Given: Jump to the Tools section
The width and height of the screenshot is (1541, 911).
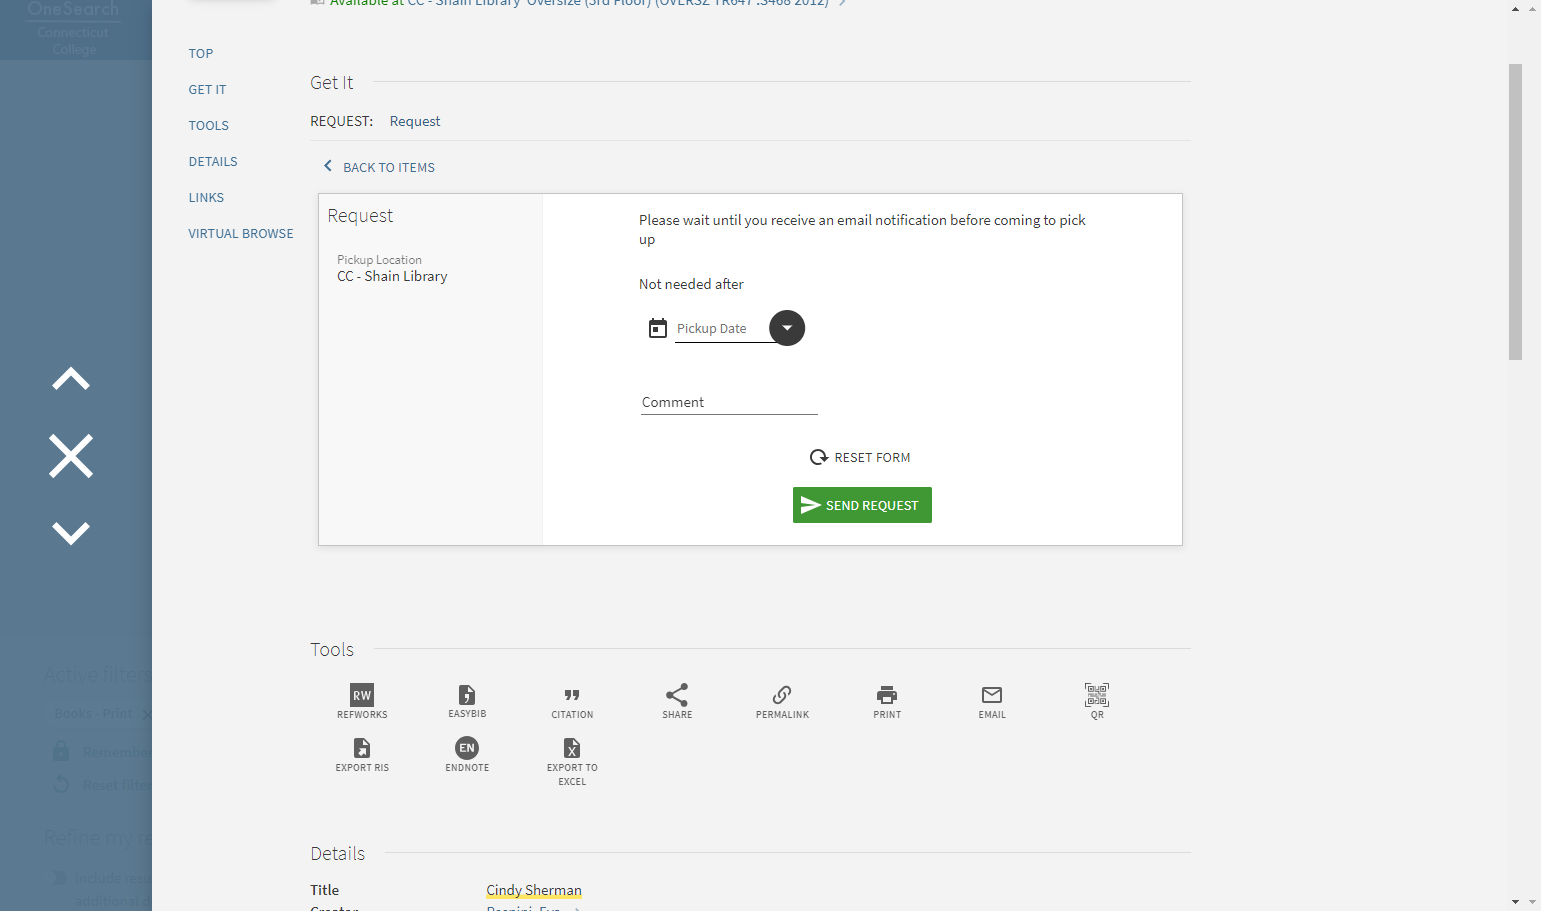Looking at the screenshot, I should click(x=209, y=126).
